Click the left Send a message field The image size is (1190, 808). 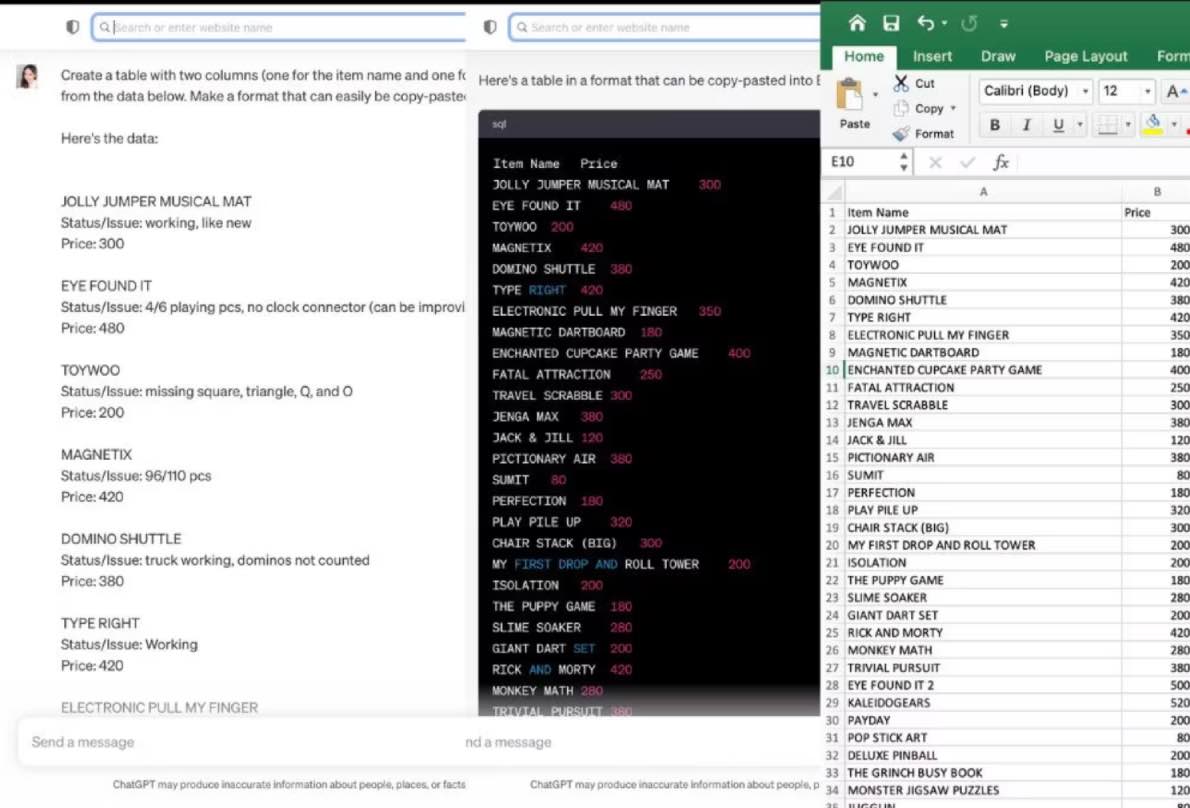241,742
